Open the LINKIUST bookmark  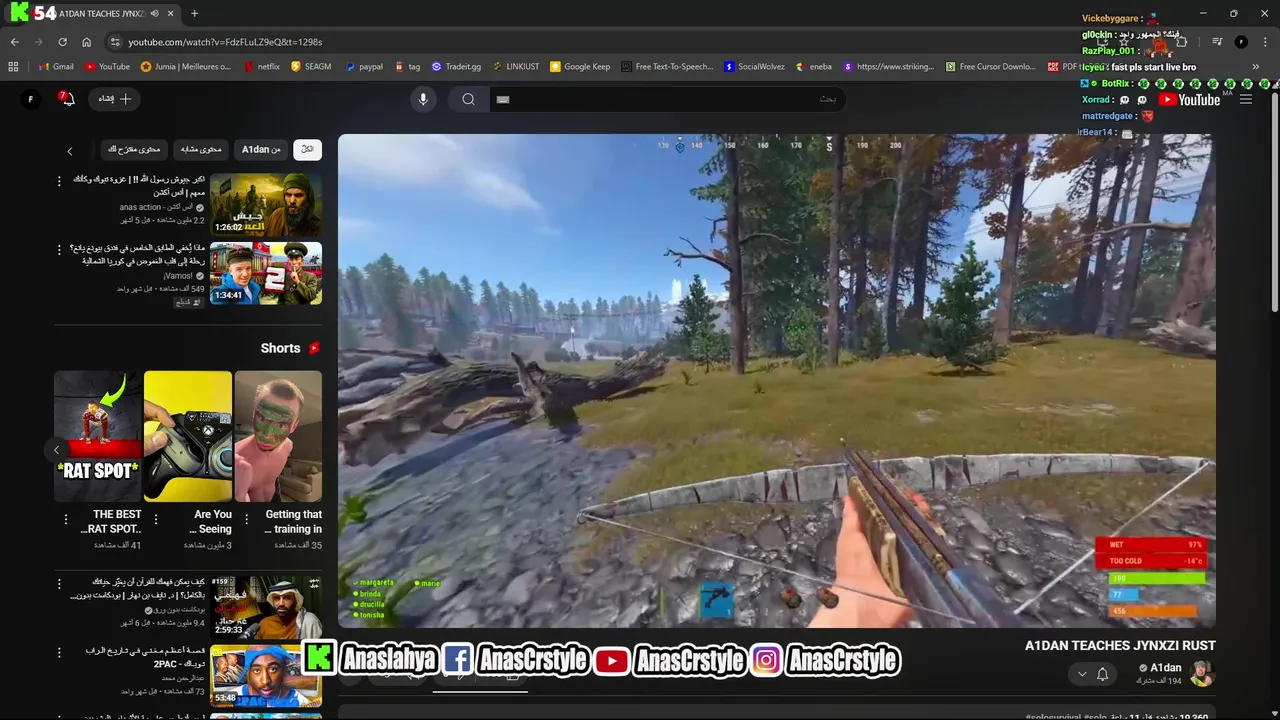coord(515,67)
